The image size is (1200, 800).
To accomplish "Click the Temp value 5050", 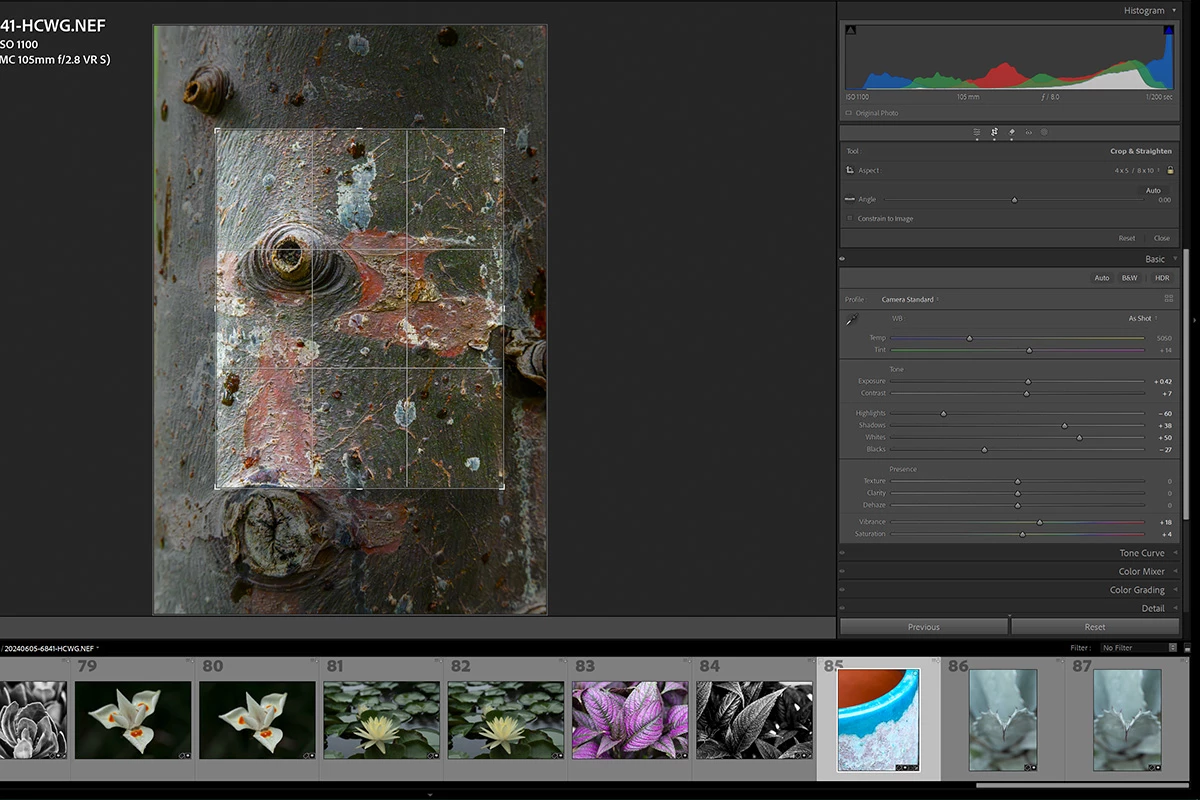I will [1164, 338].
